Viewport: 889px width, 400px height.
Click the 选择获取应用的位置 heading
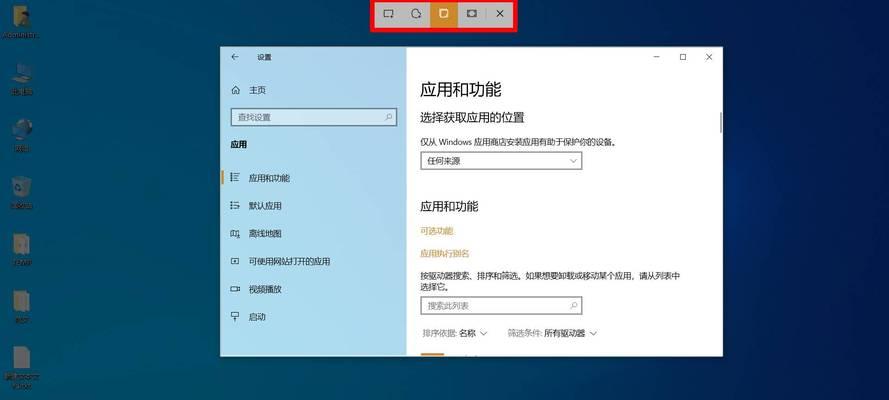[x=472, y=118]
